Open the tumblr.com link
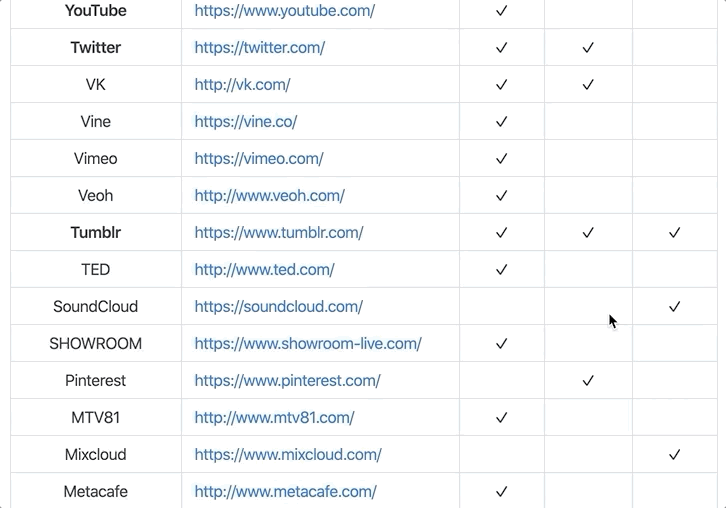Viewport: 726px width, 508px height. click(279, 232)
